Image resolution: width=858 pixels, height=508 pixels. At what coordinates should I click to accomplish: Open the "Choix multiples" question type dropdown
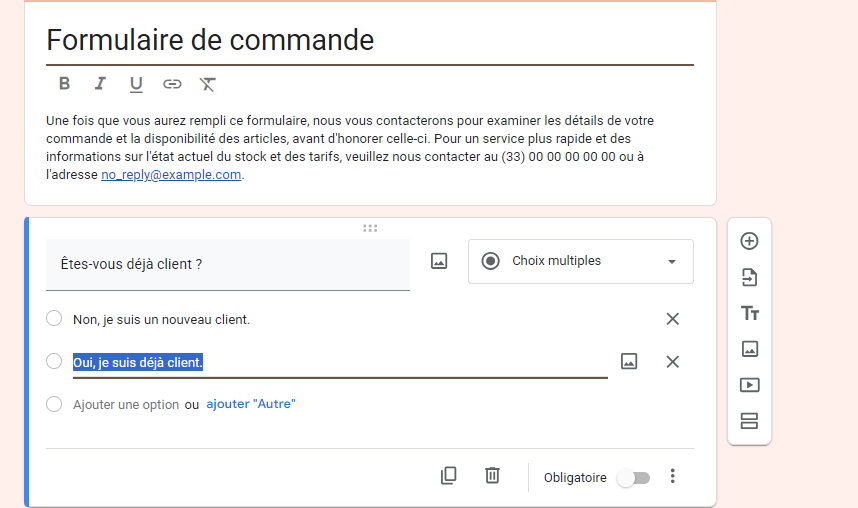coord(580,261)
